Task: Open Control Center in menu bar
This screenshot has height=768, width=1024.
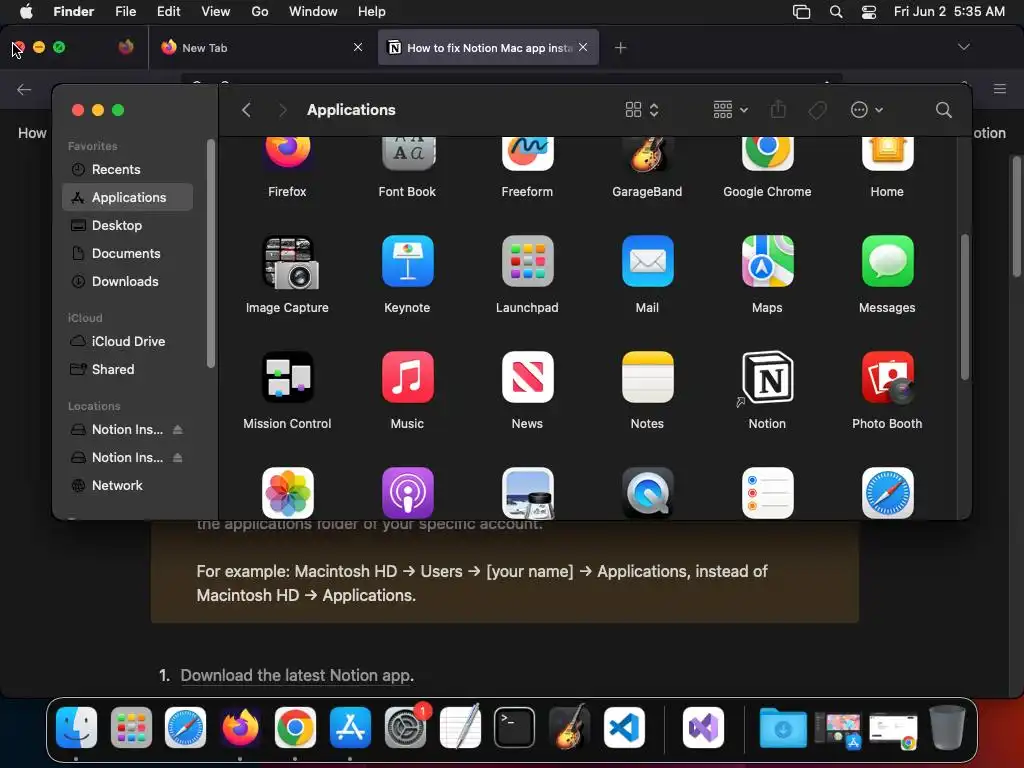Action: click(x=869, y=12)
